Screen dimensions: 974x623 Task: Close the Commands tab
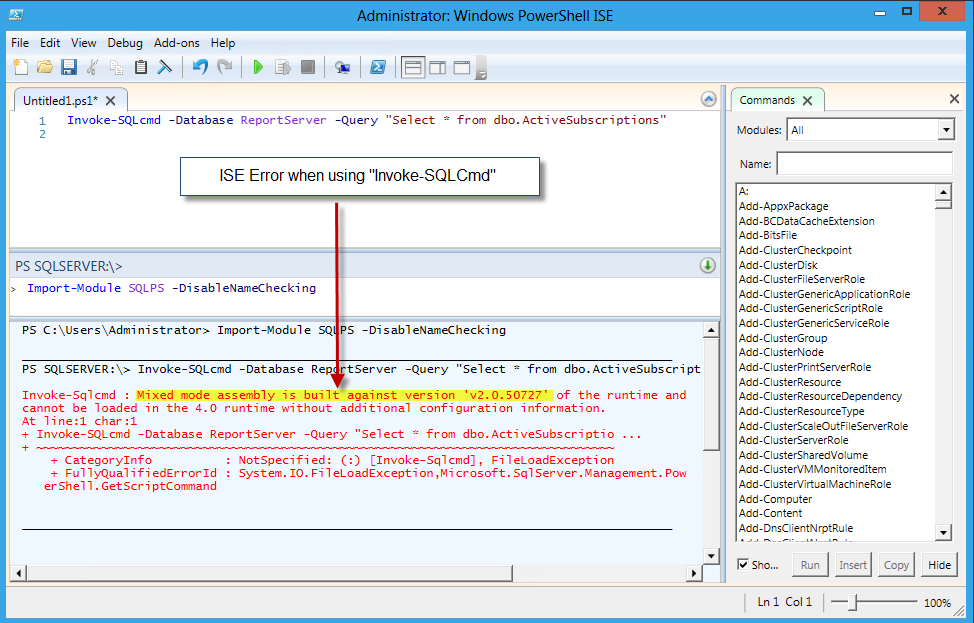(x=807, y=100)
